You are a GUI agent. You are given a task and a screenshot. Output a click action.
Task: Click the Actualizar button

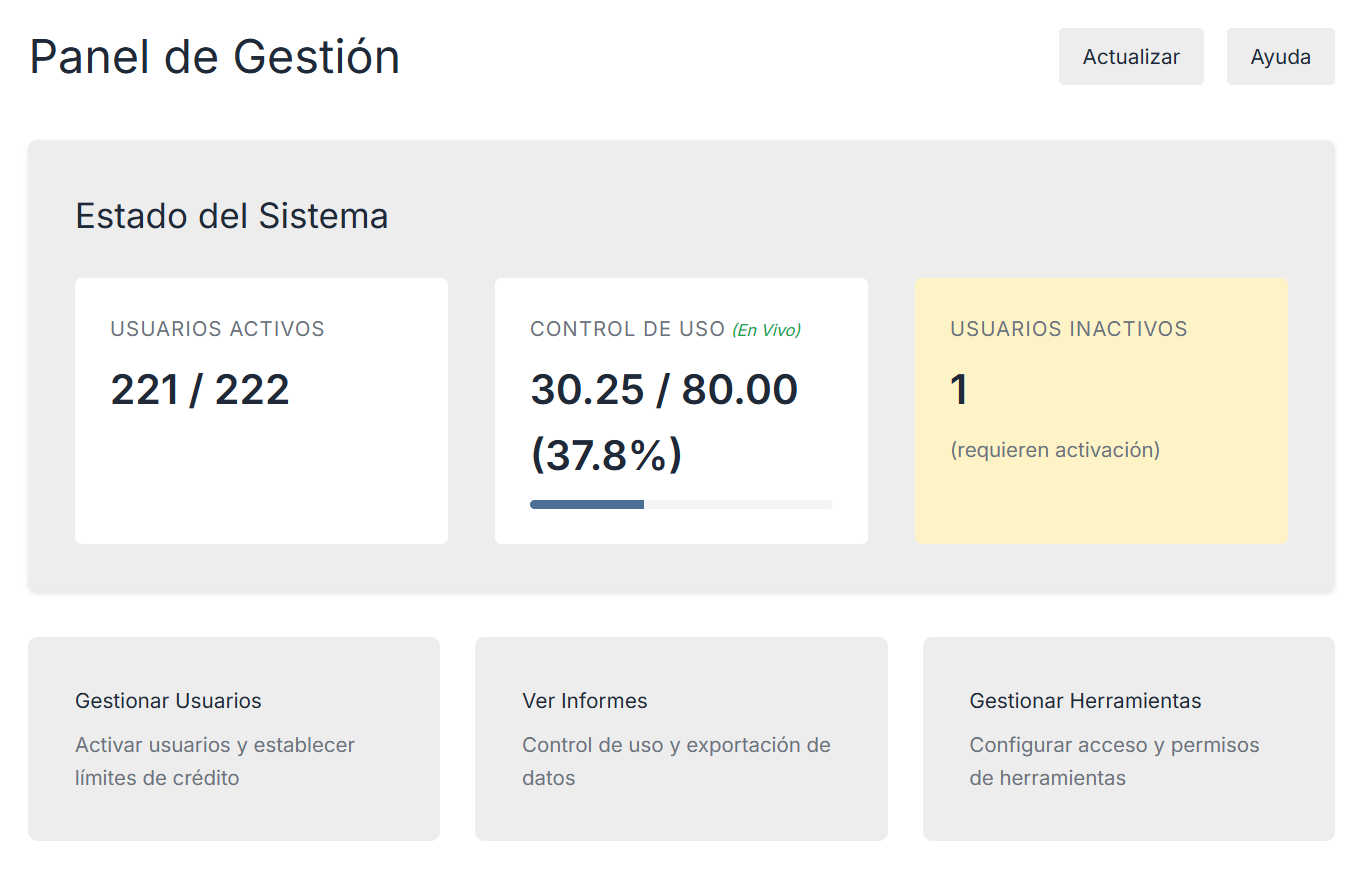point(1131,57)
